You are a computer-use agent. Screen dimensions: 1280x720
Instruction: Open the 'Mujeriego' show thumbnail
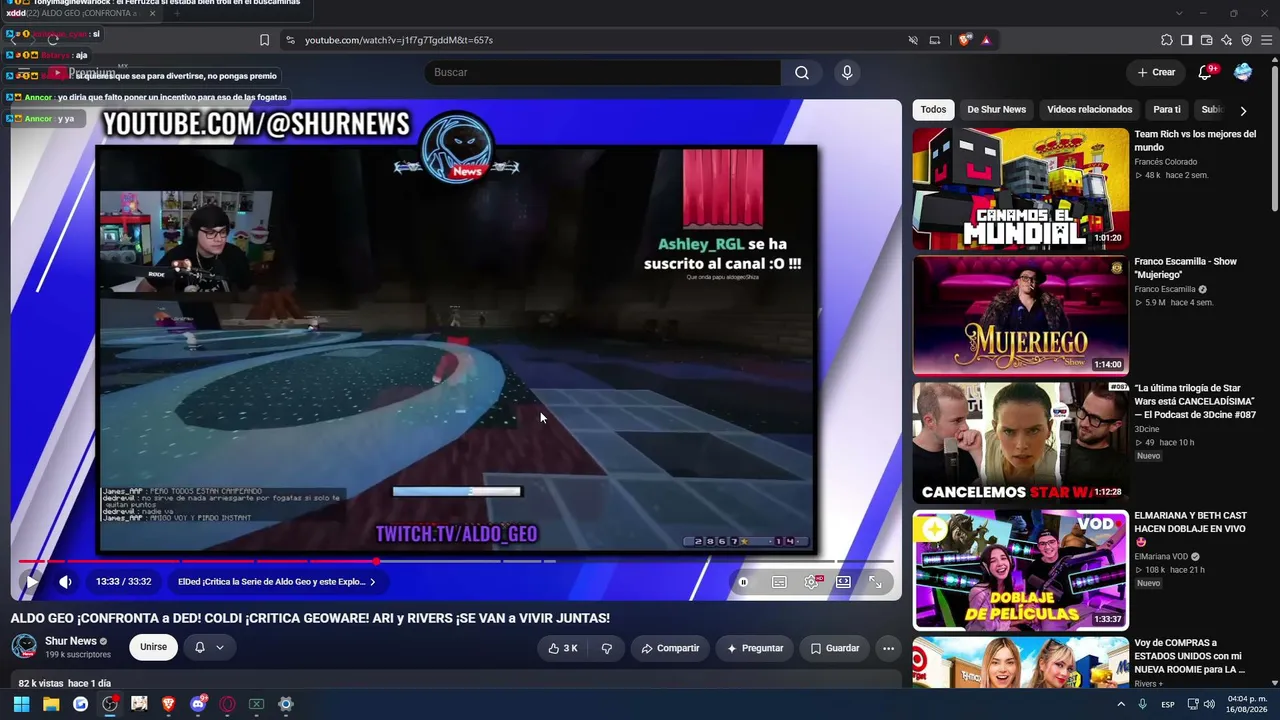(1020, 315)
